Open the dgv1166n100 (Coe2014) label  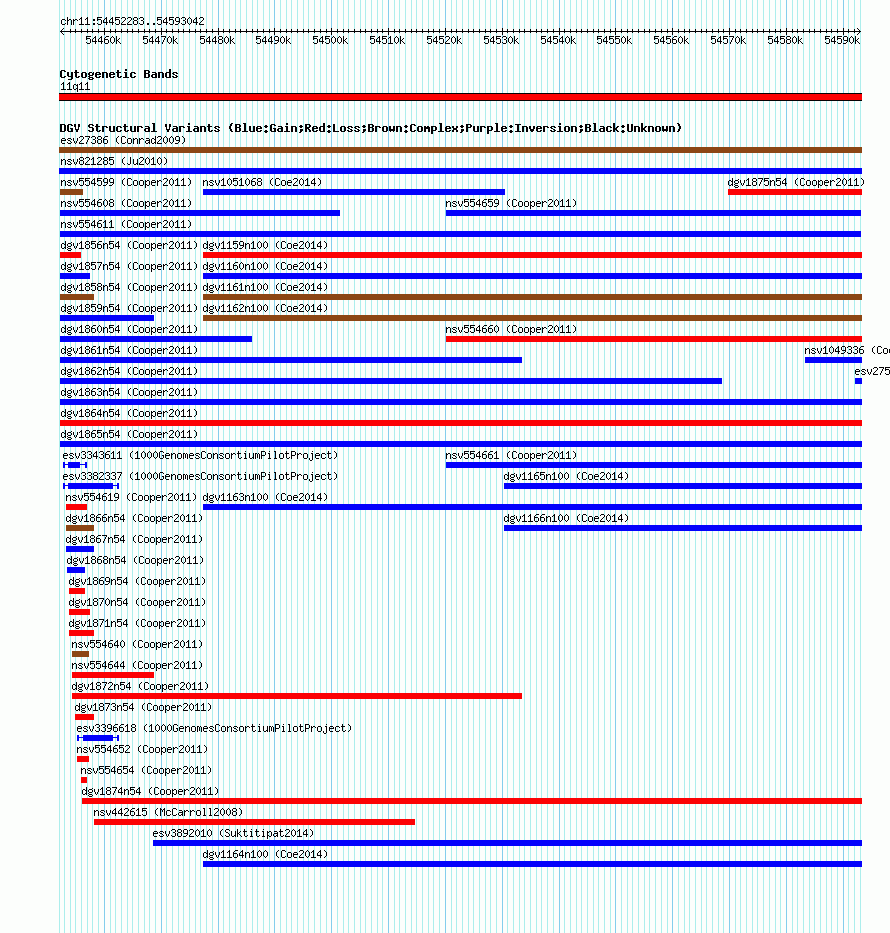pos(566,518)
